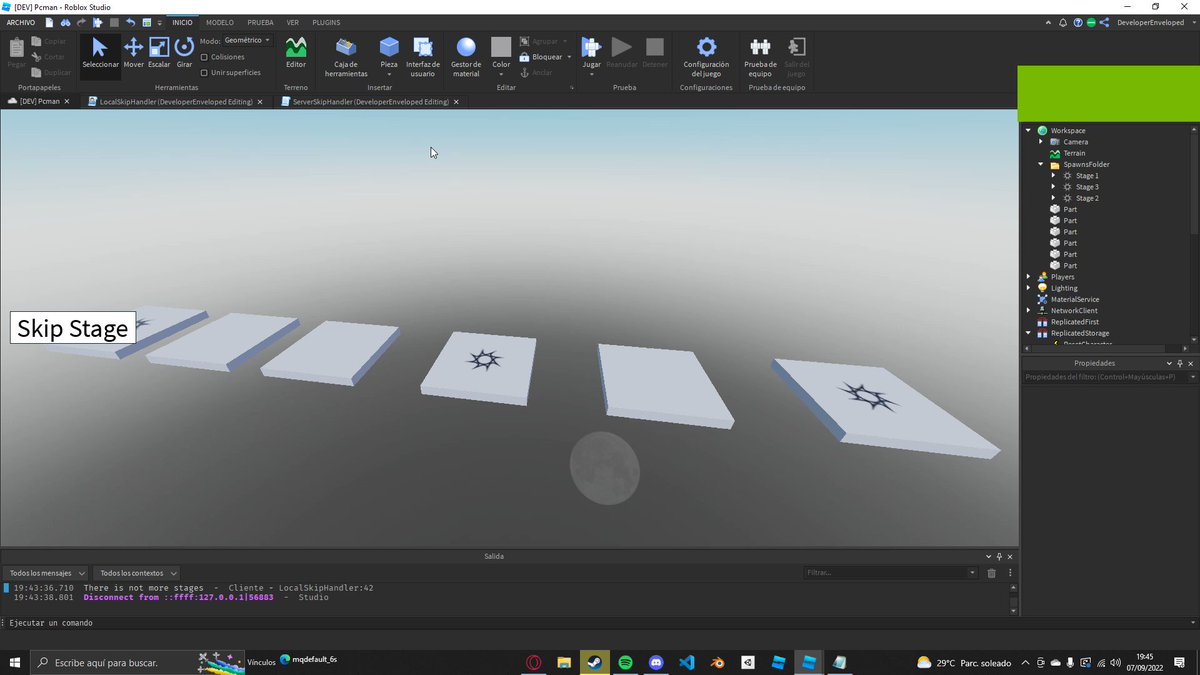Open the Bloquear dropdown arrow

pyautogui.click(x=570, y=57)
